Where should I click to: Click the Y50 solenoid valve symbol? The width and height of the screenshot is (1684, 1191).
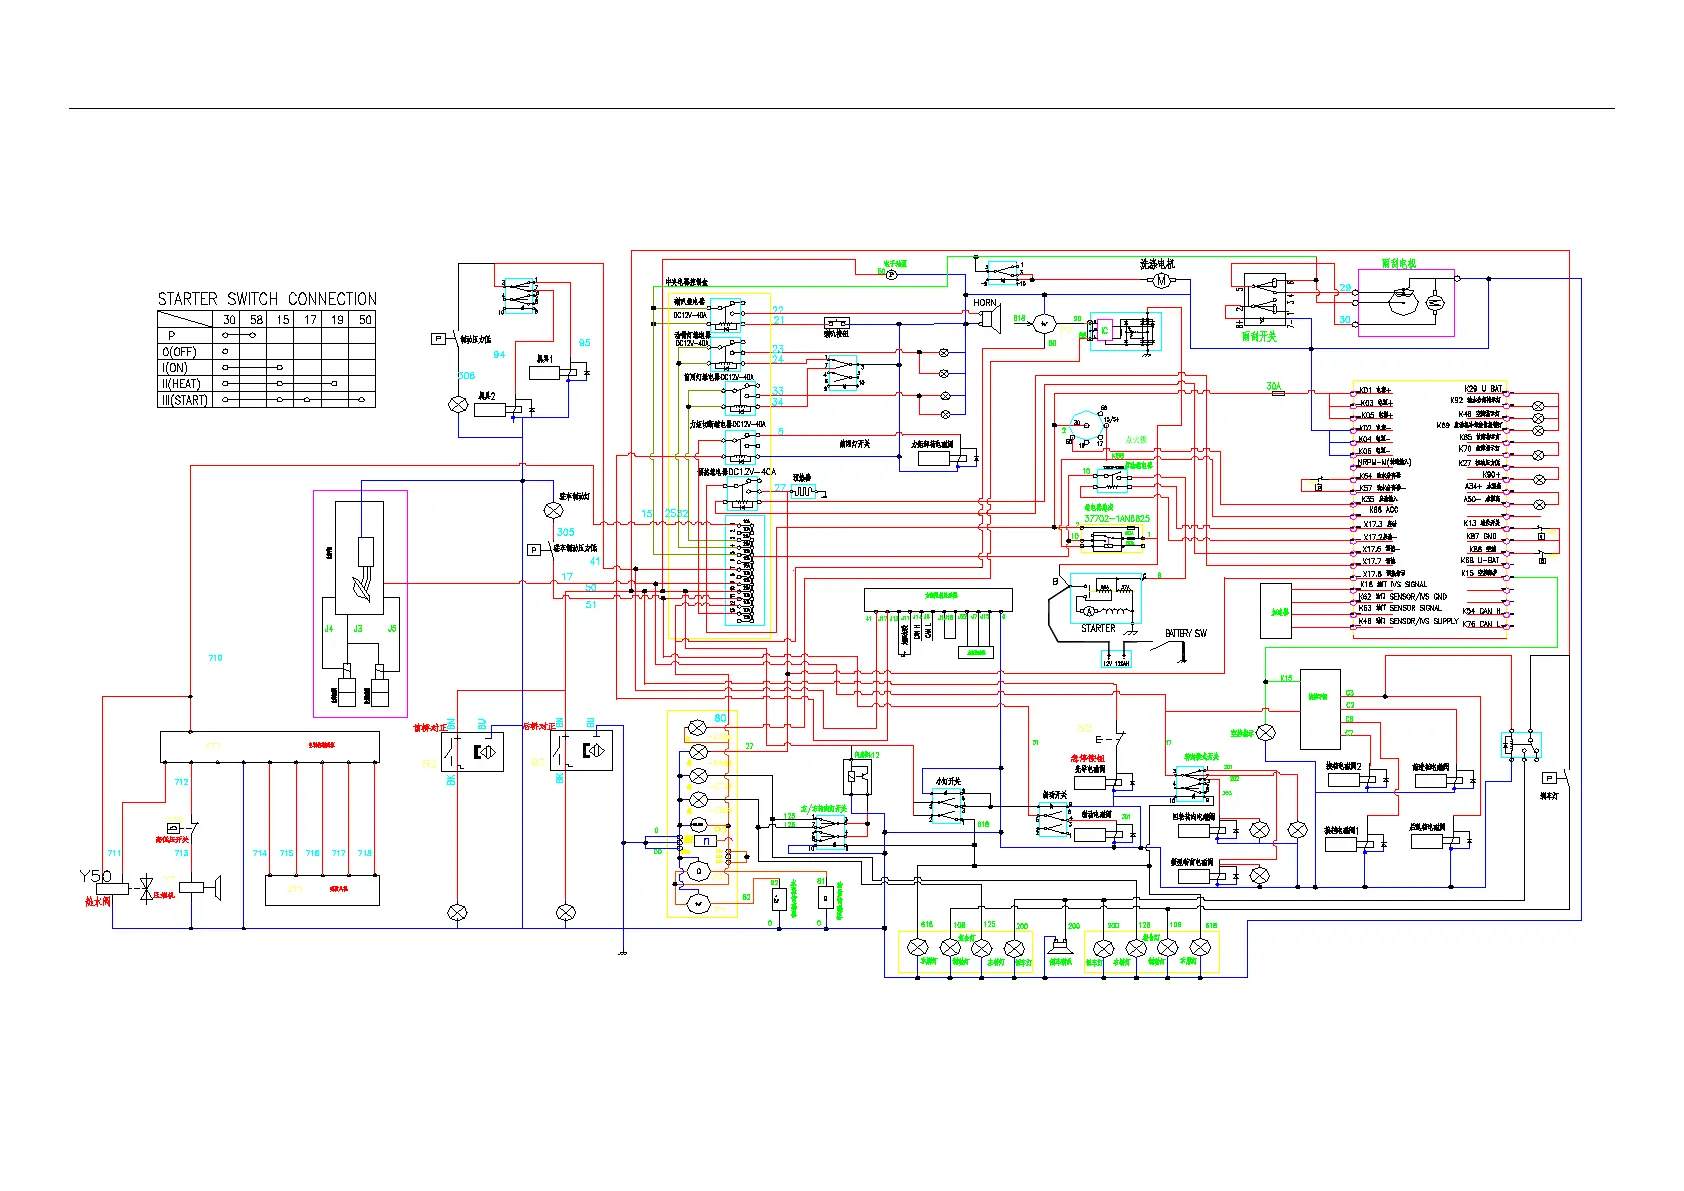point(111,888)
